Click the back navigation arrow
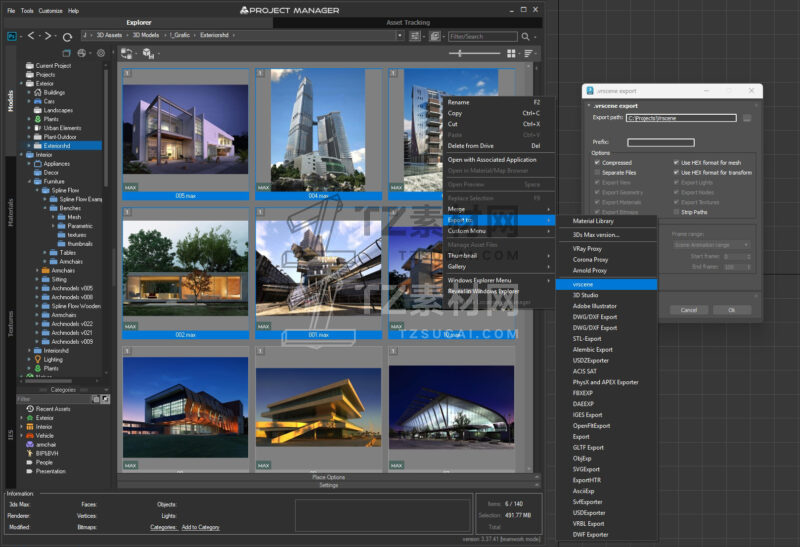Image resolution: width=800 pixels, height=547 pixels. coord(32,36)
